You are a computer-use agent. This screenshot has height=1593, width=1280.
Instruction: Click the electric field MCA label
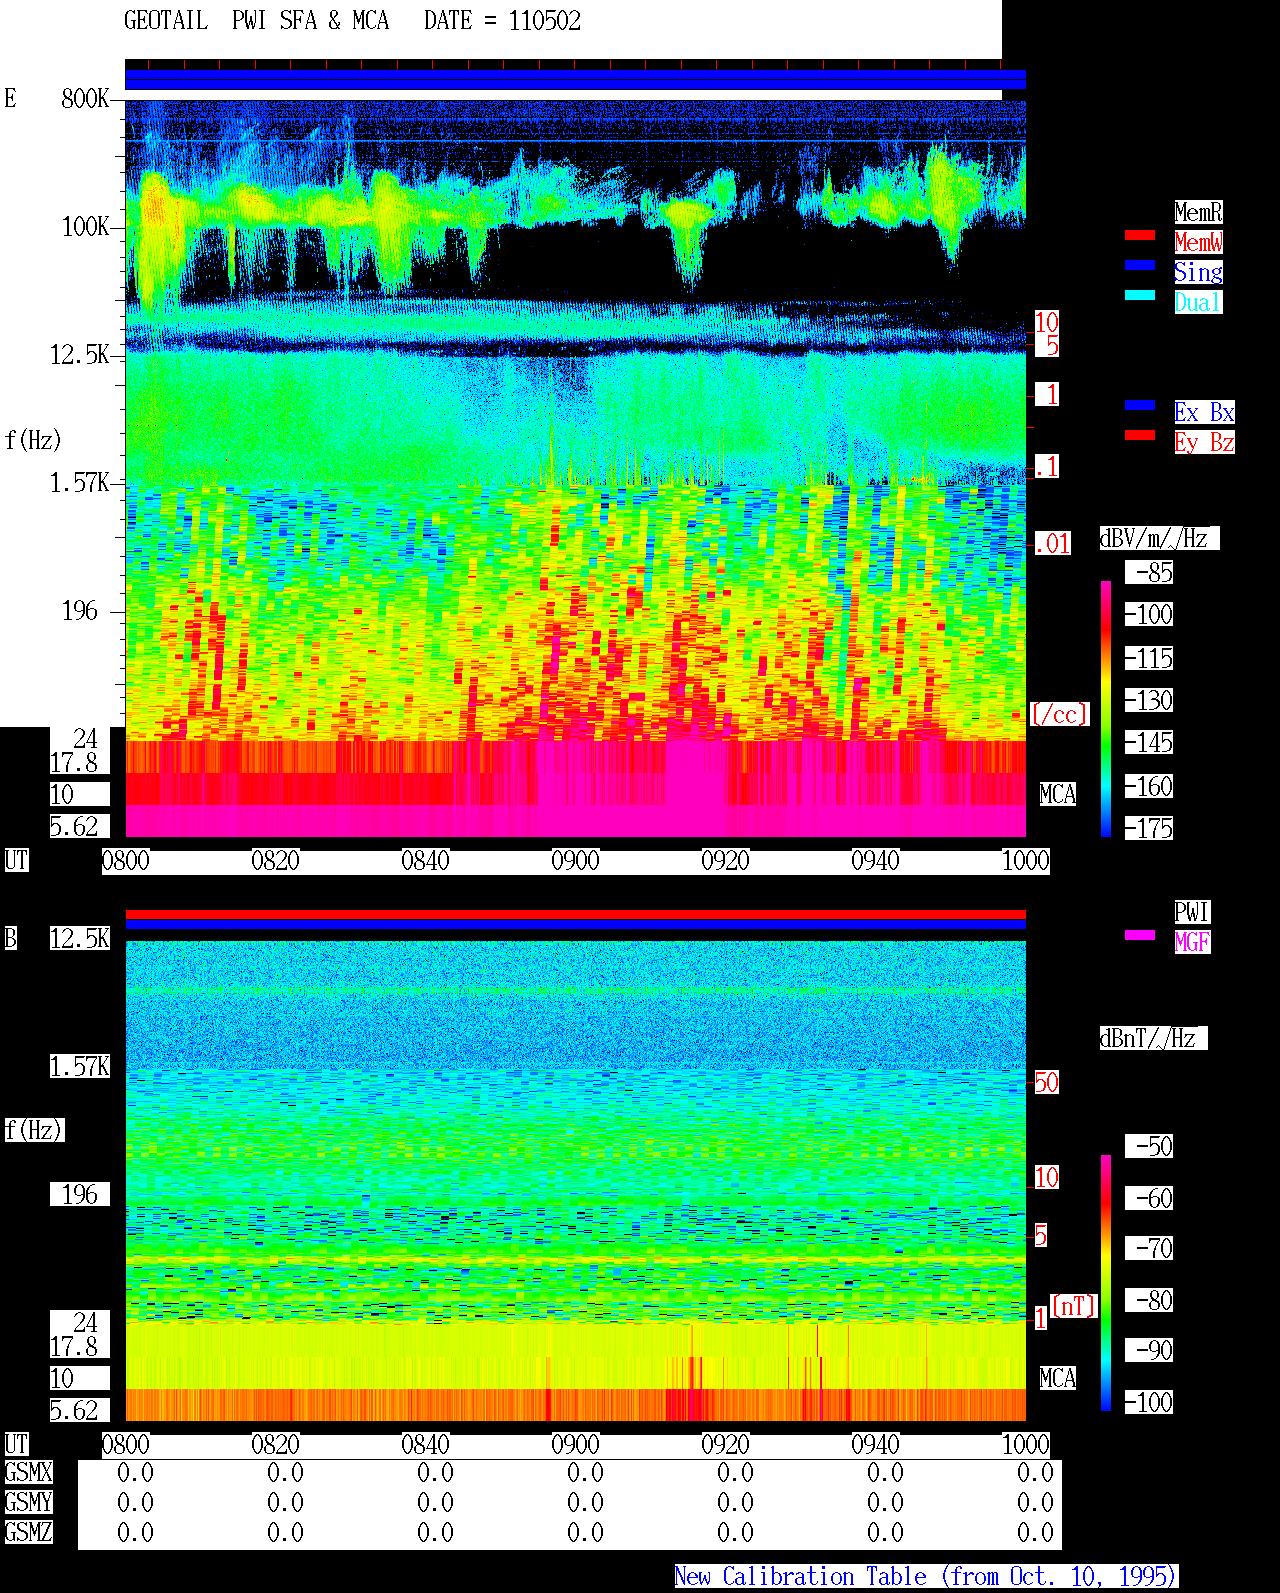tap(1058, 795)
